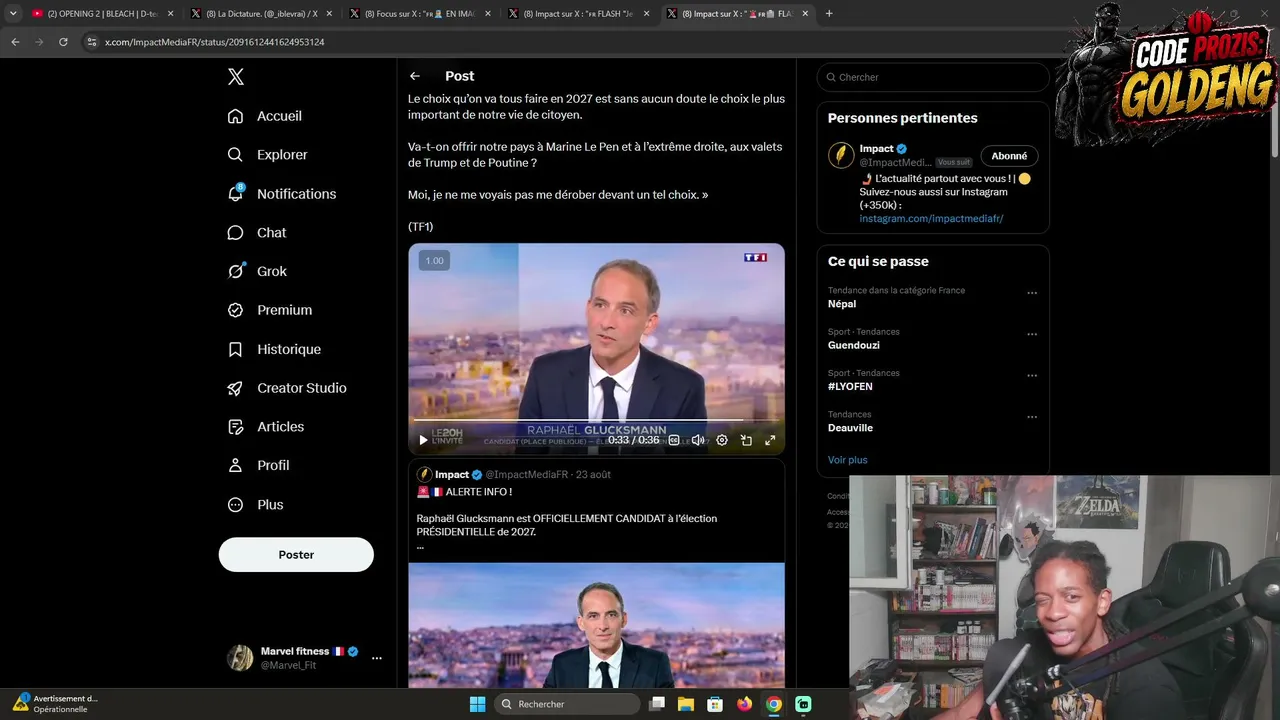Image resolution: width=1280 pixels, height=720 pixels.
Task: Open options for Guendouzi trend
Action: pos(1032,334)
